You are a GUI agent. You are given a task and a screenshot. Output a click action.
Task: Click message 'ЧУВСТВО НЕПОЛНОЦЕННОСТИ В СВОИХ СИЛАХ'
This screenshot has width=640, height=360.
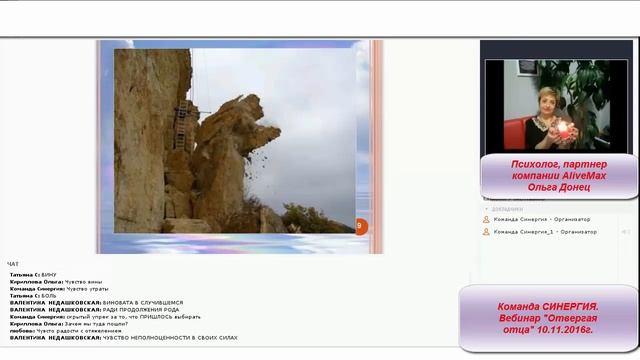click(124, 338)
